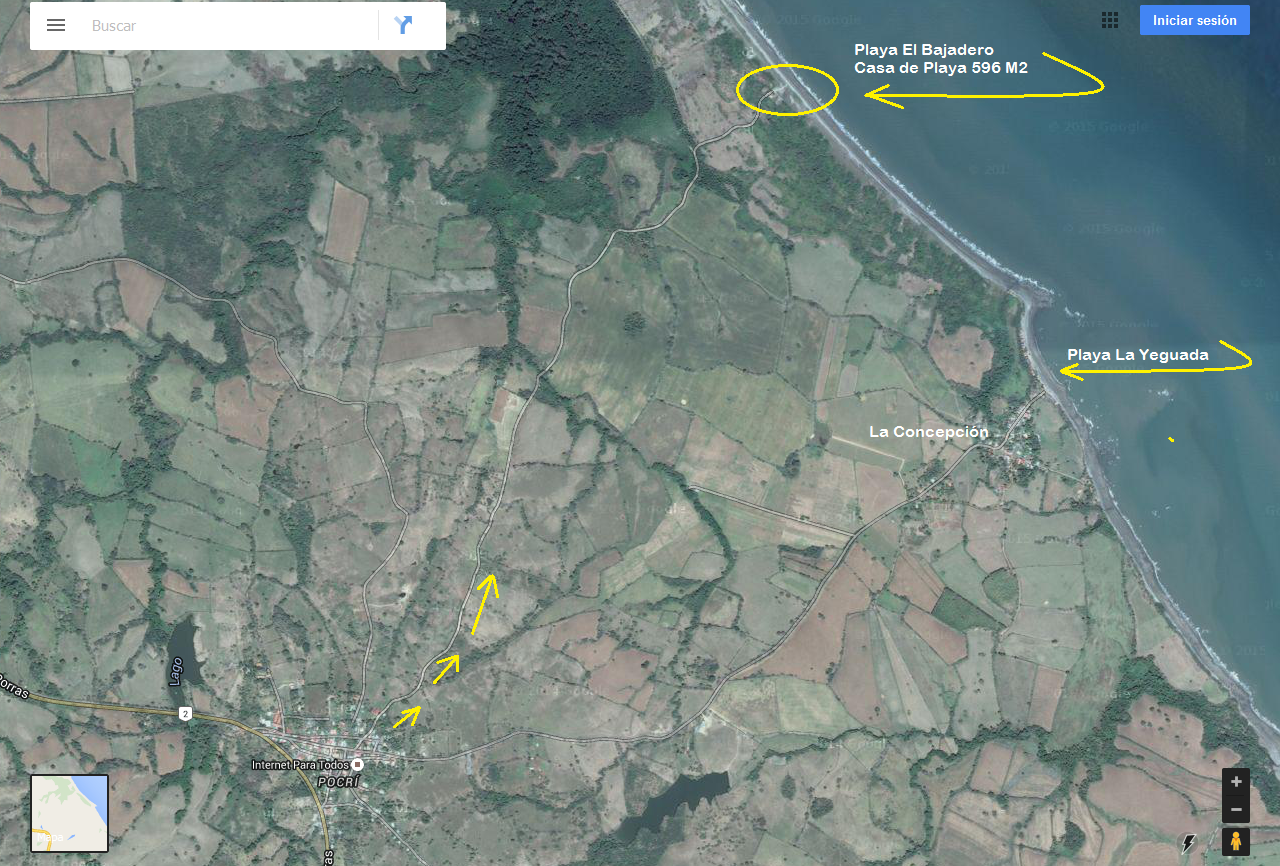Open the hamburger main menu
Screen dimensions: 1280x866
[x=56, y=25]
